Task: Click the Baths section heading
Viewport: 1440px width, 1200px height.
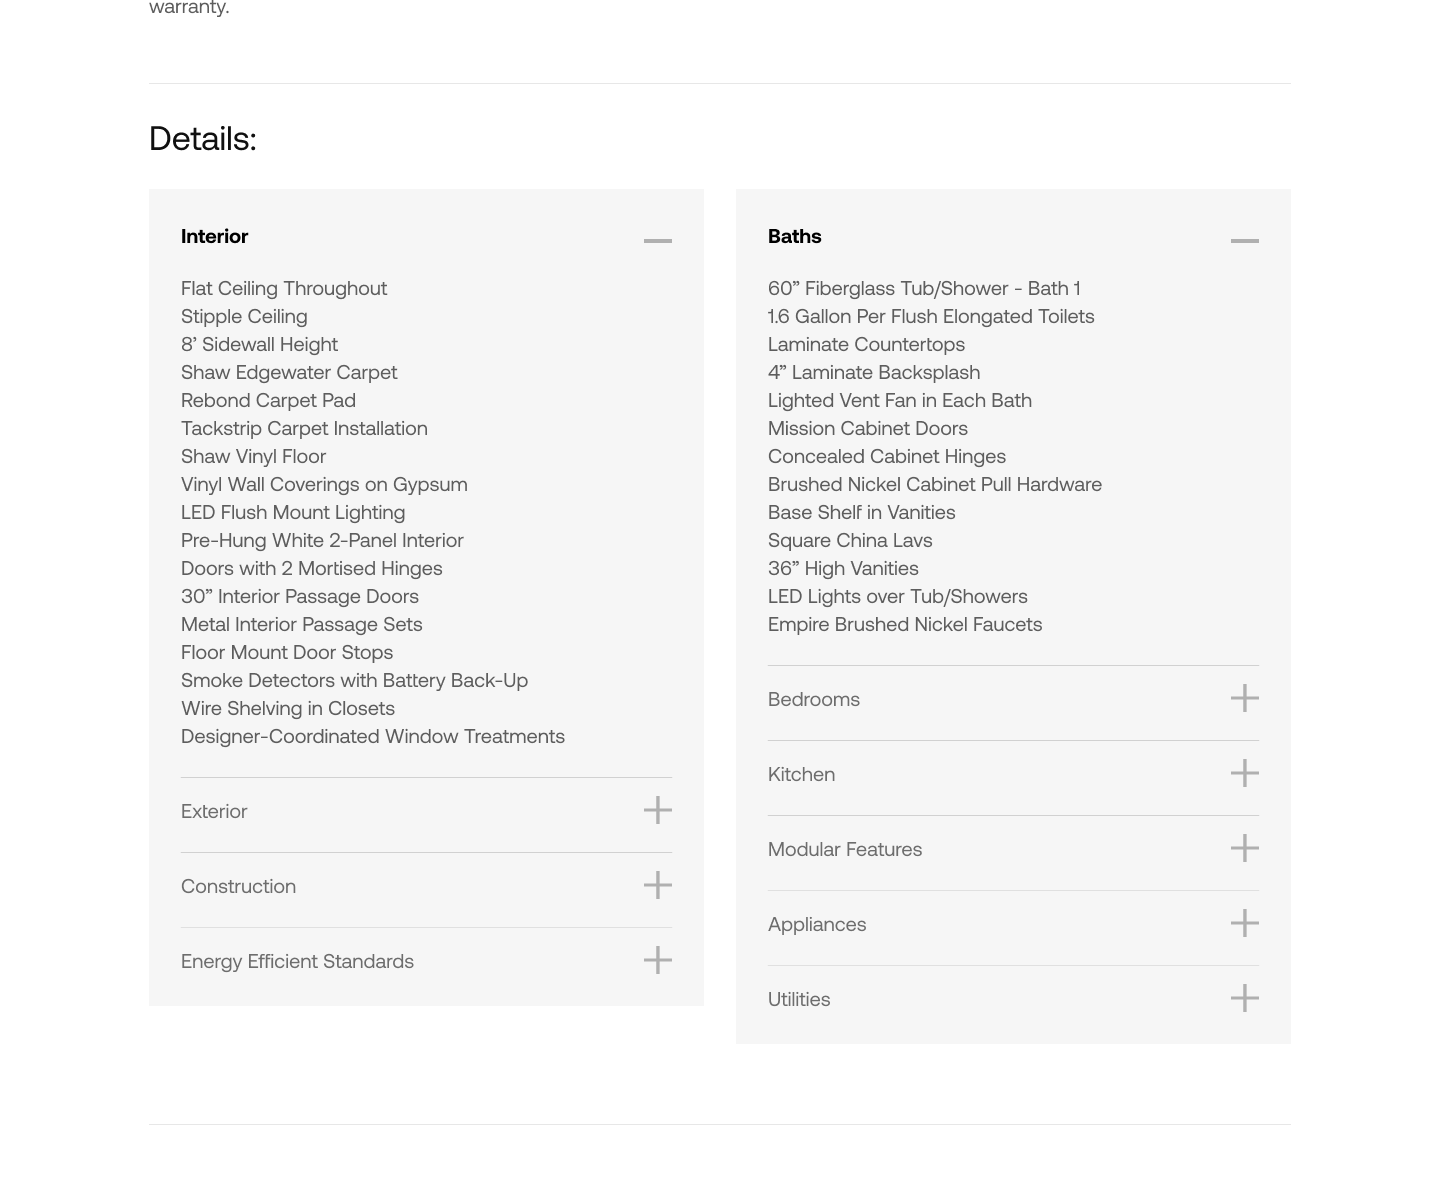Action: click(x=794, y=236)
